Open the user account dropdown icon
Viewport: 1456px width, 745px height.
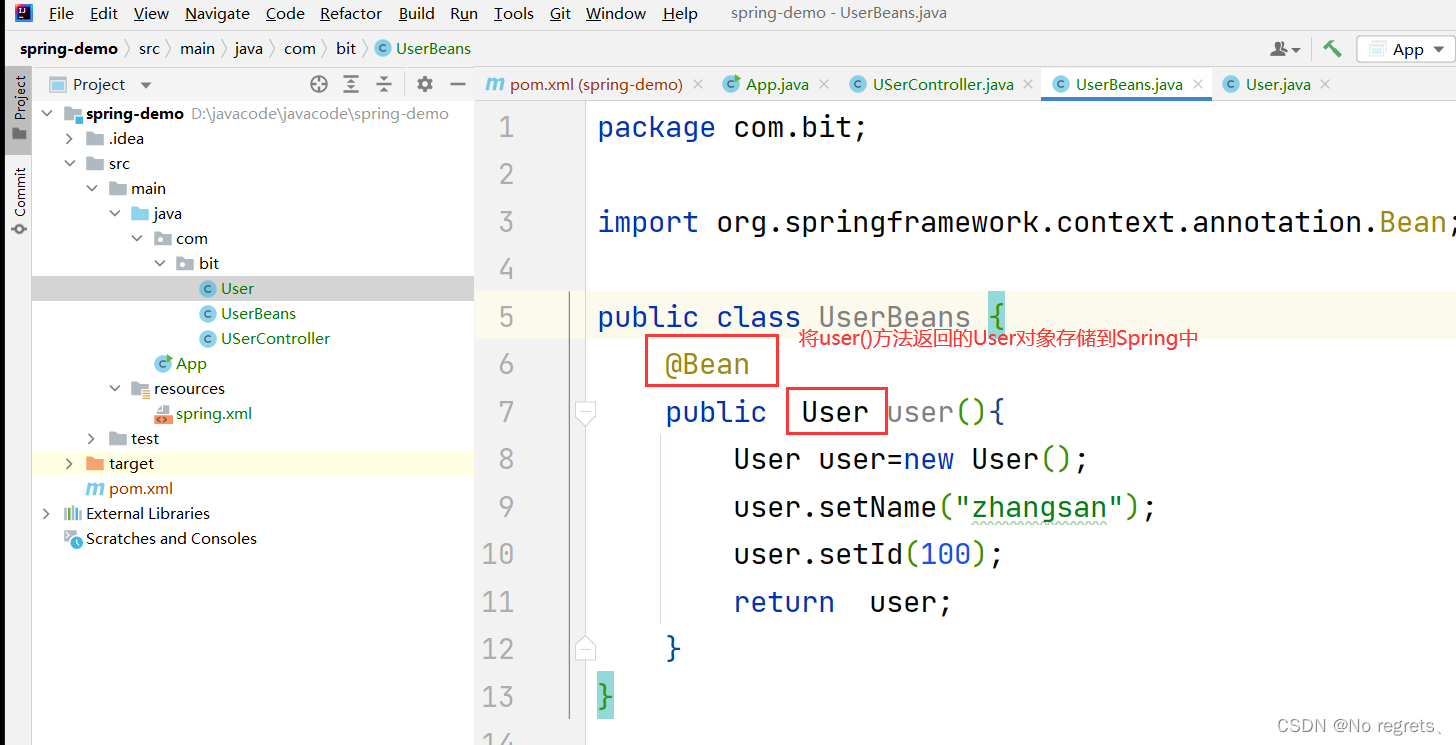[x=1285, y=49]
